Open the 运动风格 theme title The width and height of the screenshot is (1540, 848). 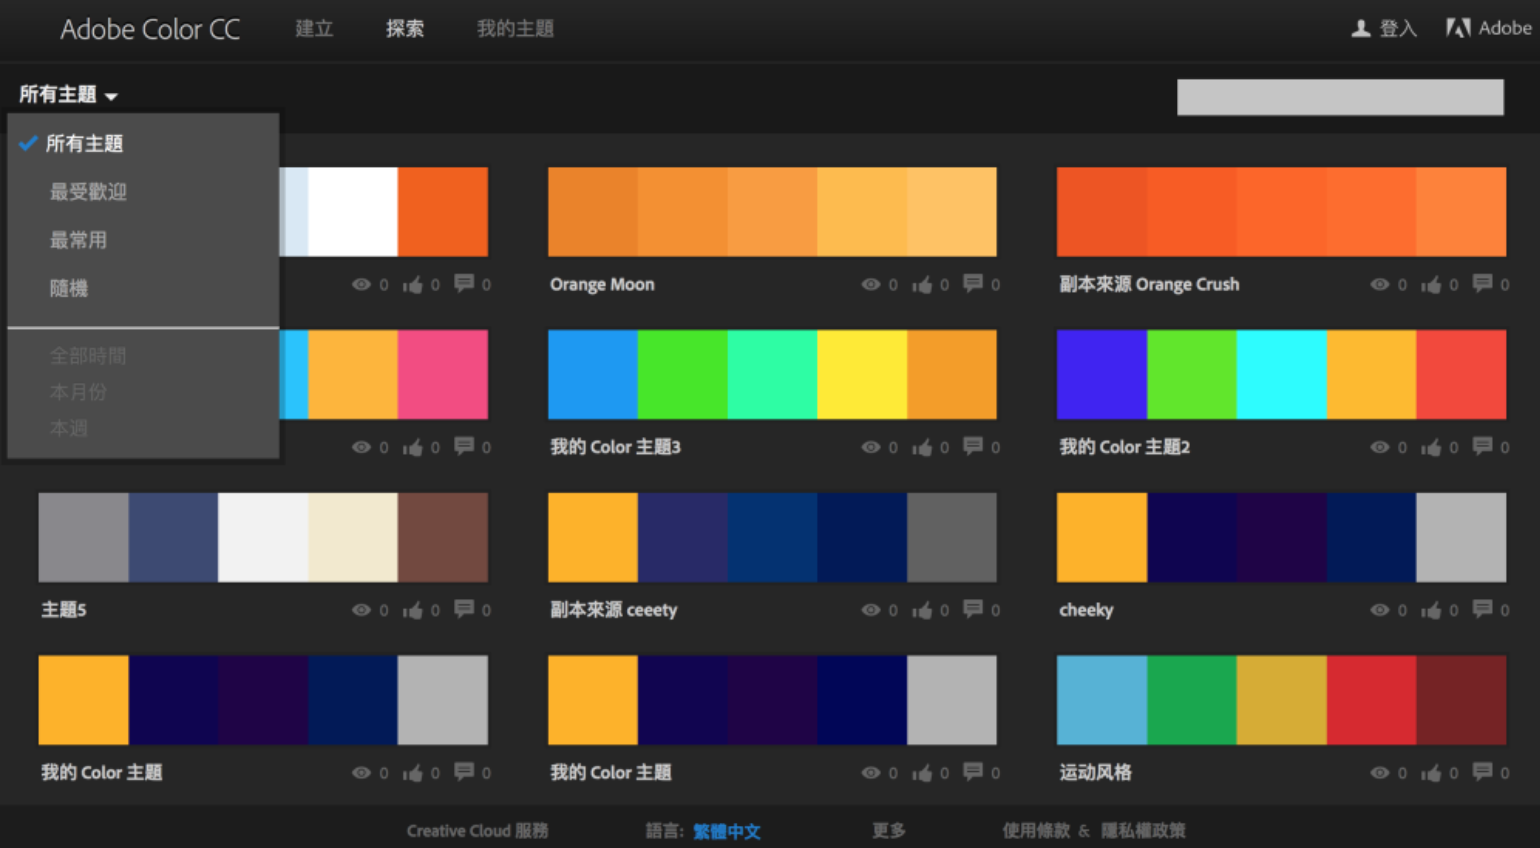1095,773
